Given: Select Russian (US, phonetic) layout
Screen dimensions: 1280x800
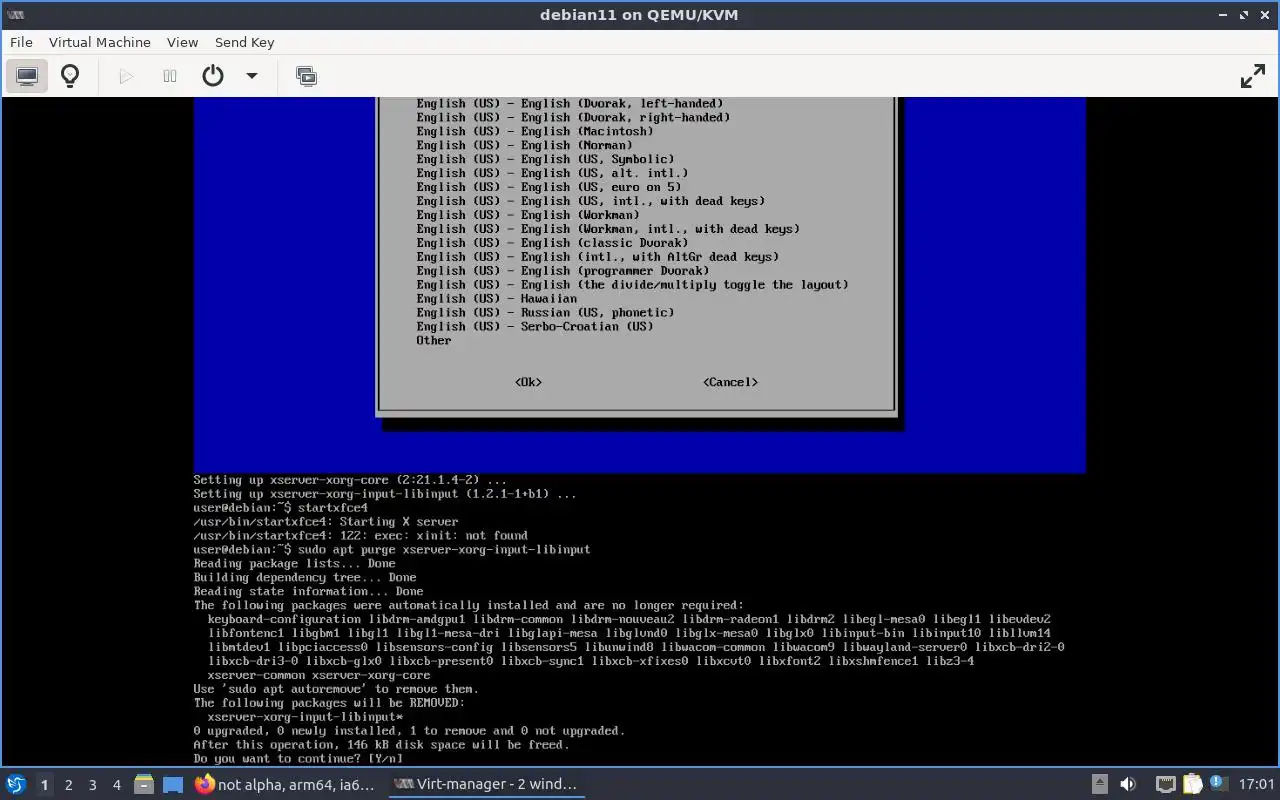Looking at the screenshot, I should click(x=546, y=313).
